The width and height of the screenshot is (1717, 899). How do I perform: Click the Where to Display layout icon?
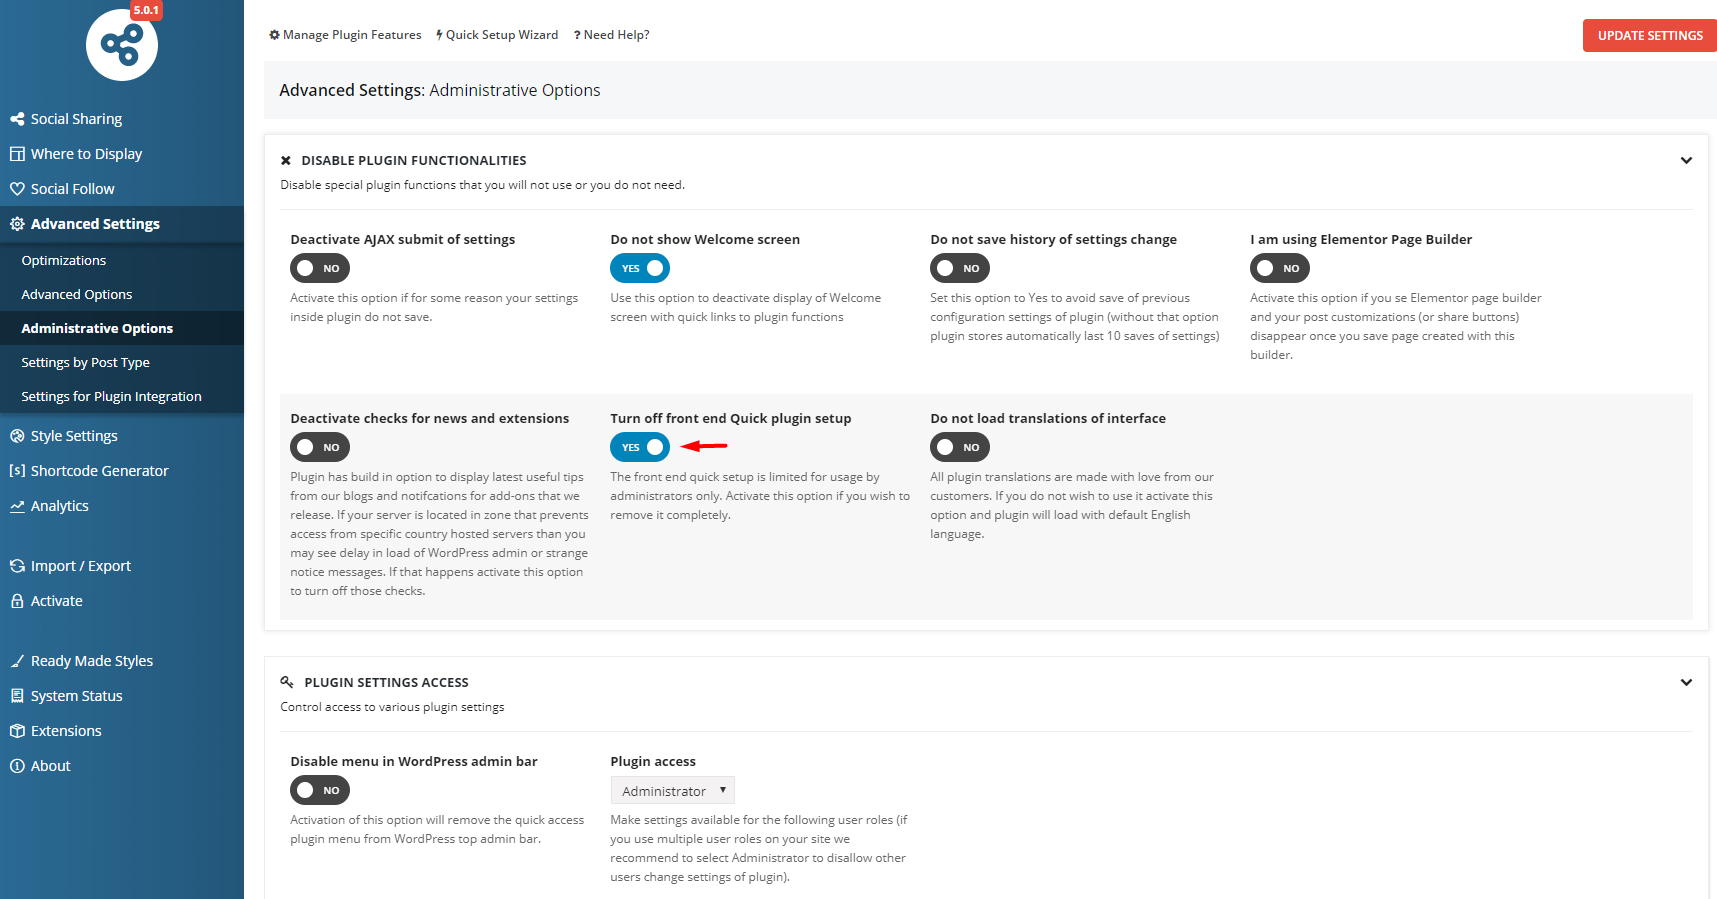click(x=17, y=154)
